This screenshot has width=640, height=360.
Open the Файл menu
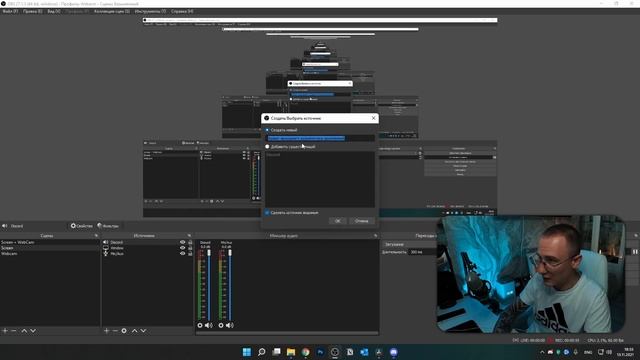[10, 11]
